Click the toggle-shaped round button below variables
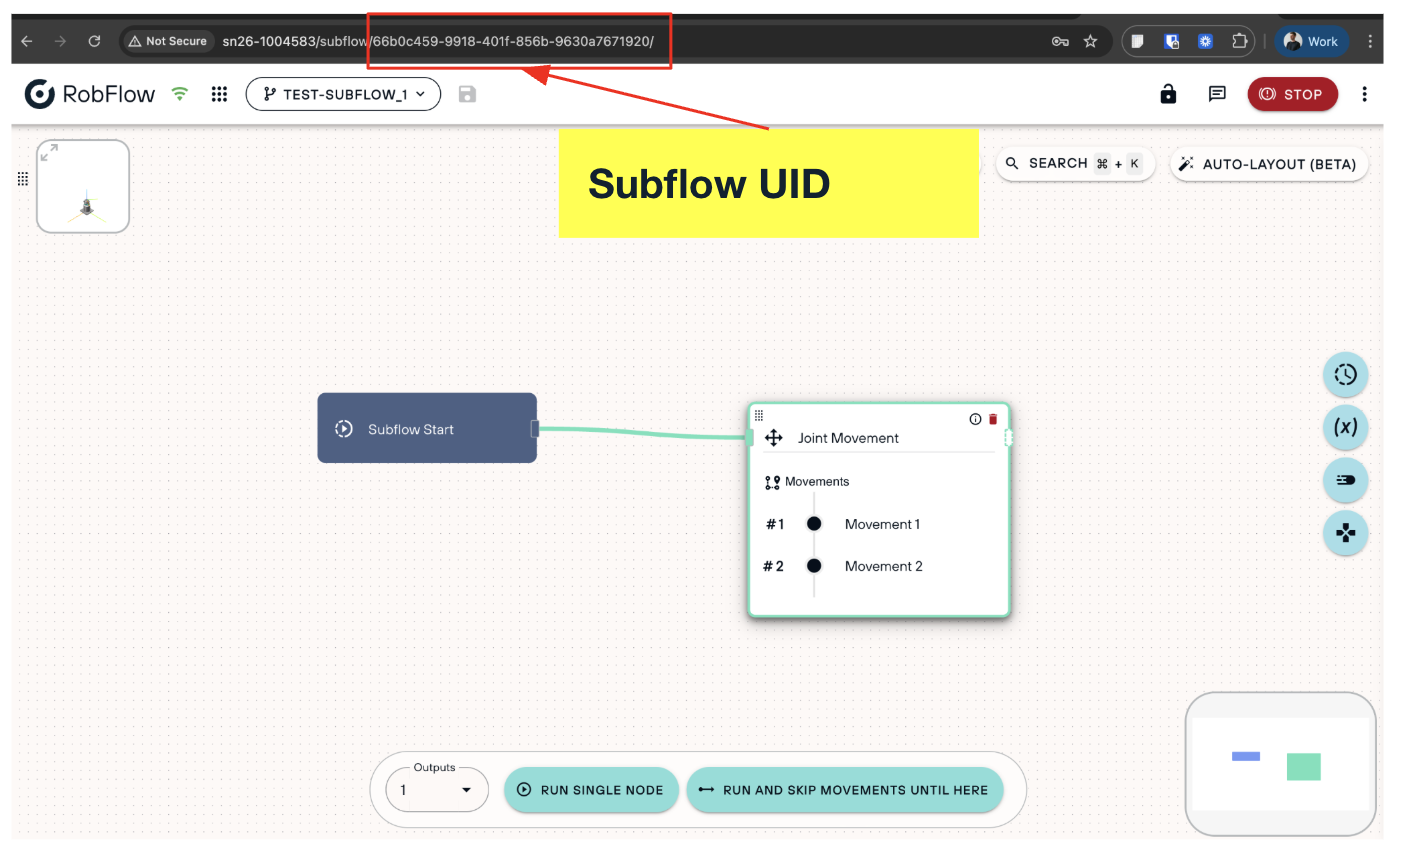The width and height of the screenshot is (1418, 850). 1346,480
